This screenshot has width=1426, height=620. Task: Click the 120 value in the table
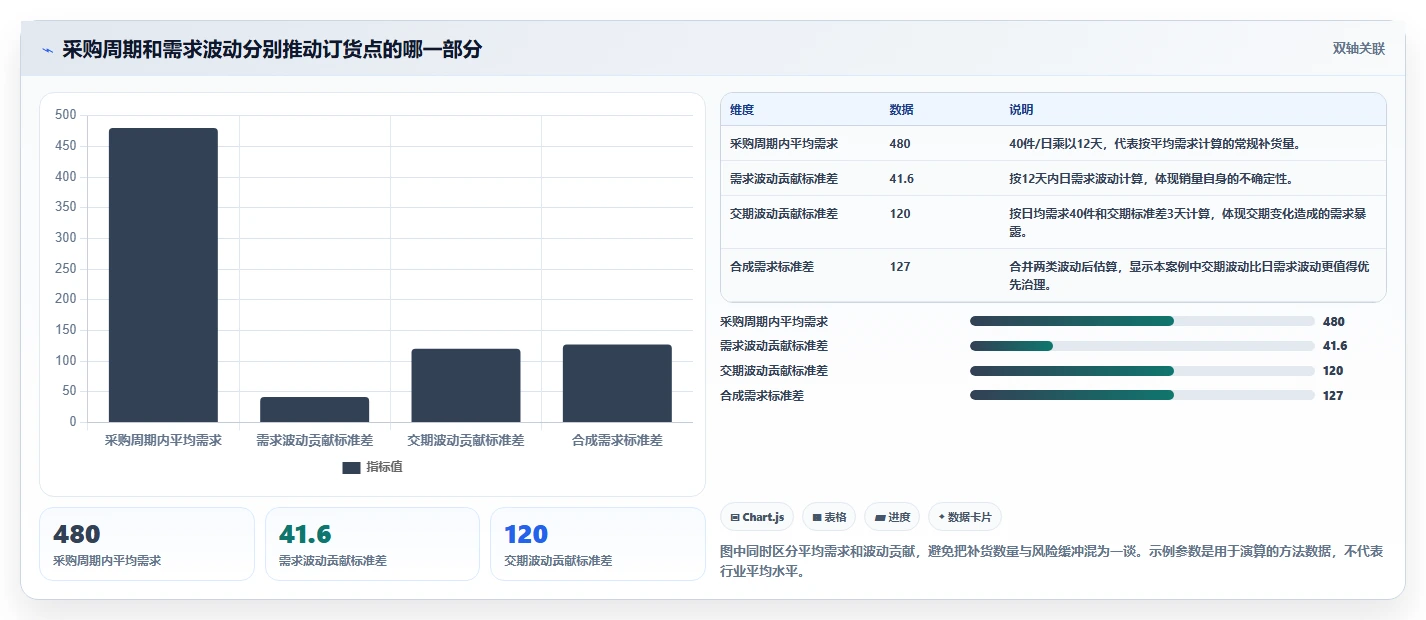[x=900, y=214]
